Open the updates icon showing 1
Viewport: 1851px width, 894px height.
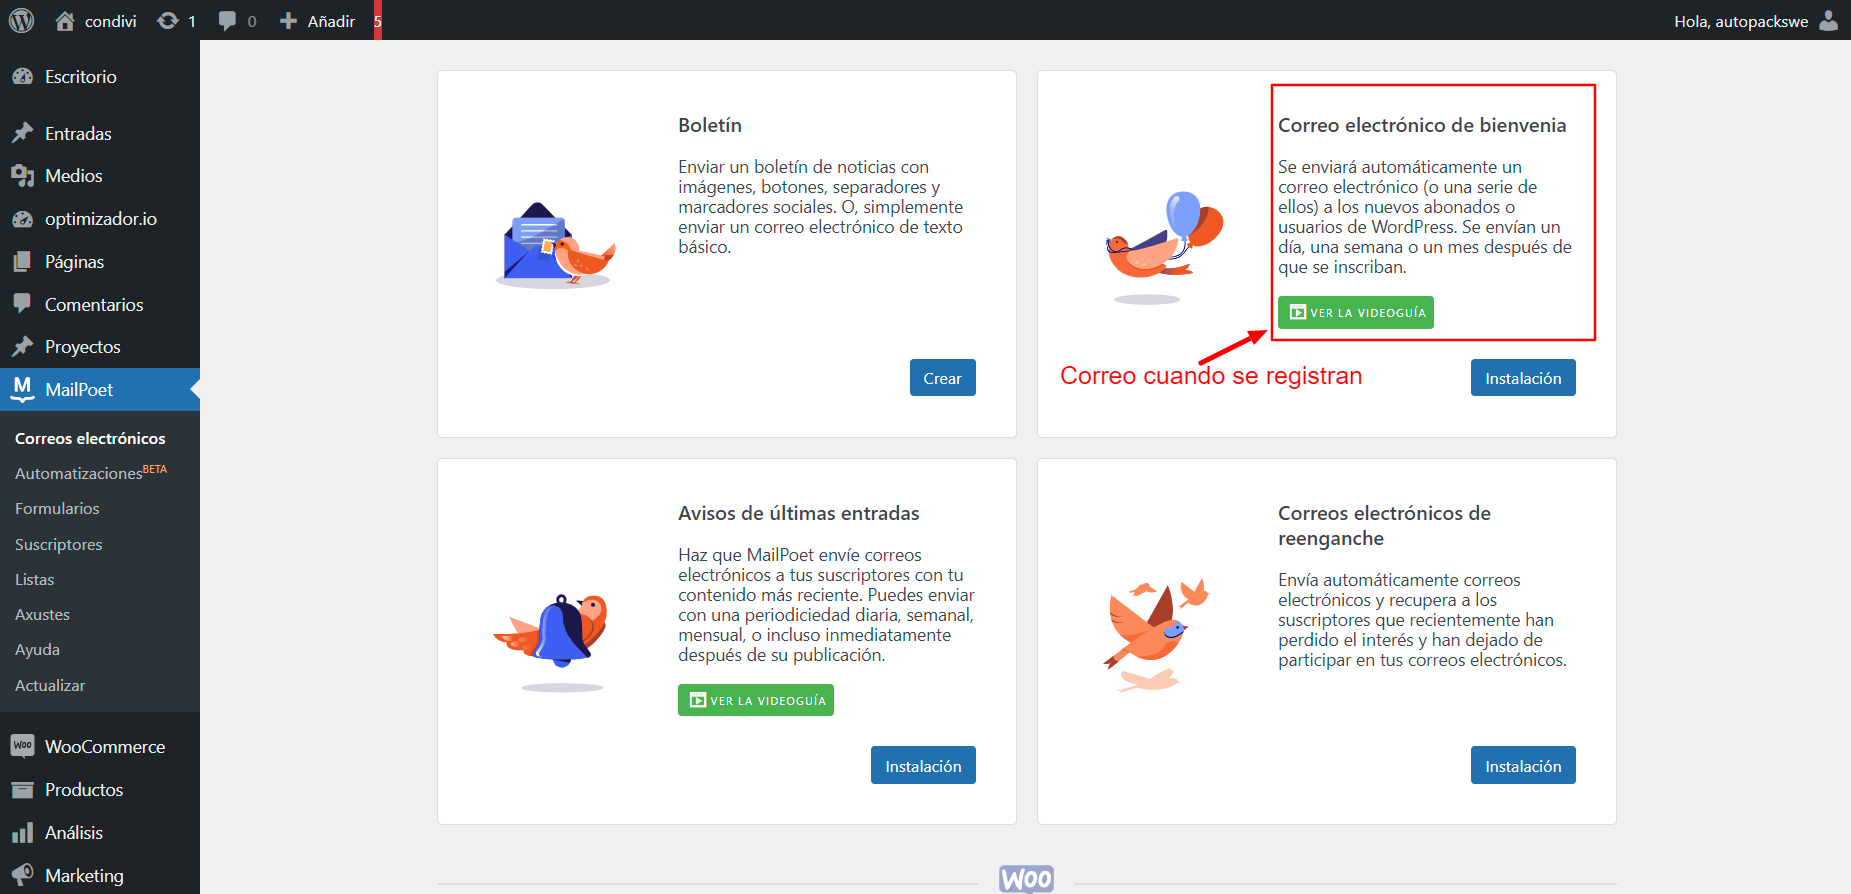(167, 21)
